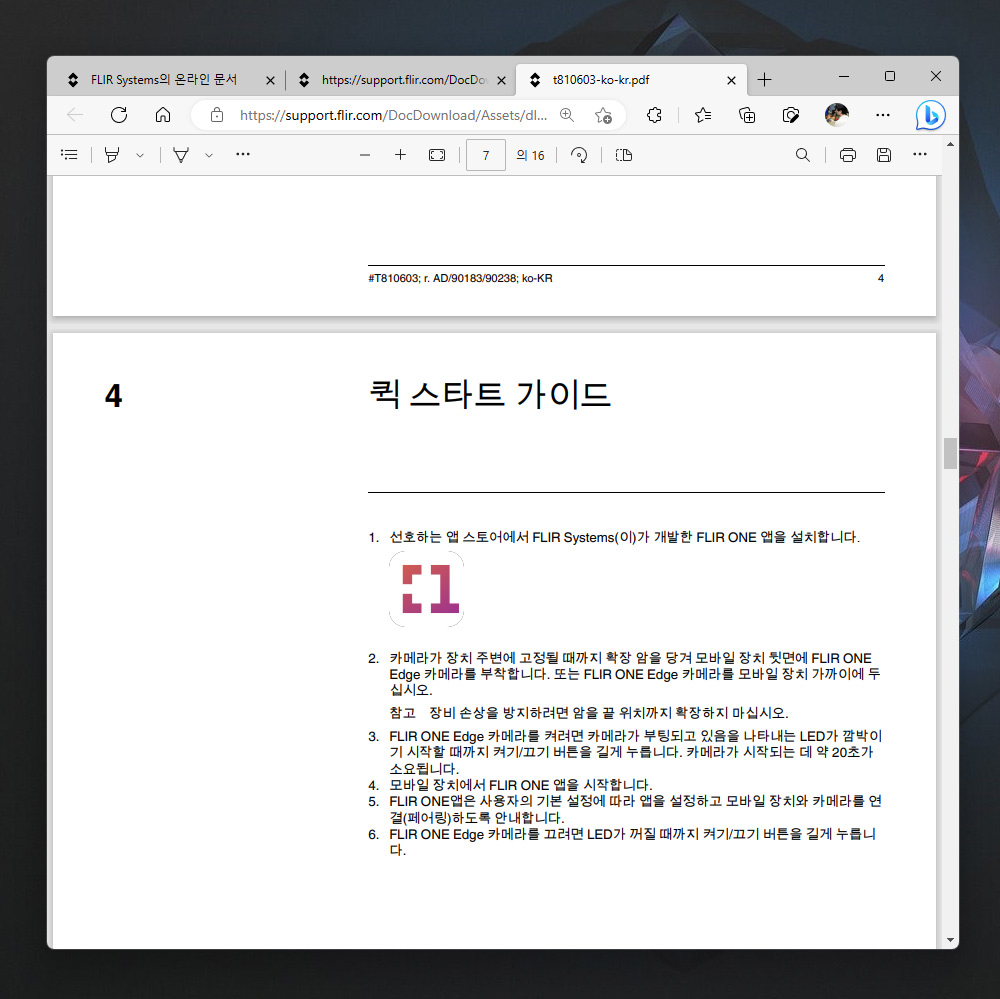
Task: Search within the PDF document
Action: point(802,154)
